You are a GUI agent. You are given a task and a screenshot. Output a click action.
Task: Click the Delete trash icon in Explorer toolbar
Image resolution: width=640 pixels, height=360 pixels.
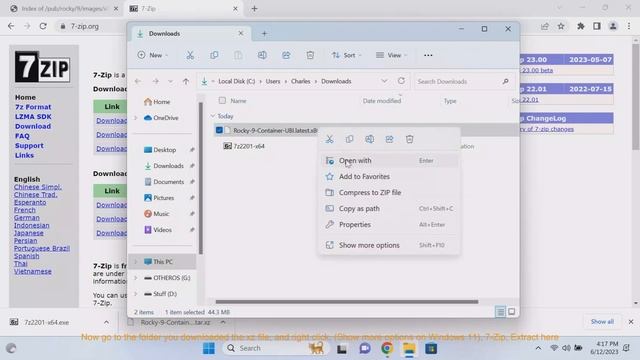click(x=310, y=55)
